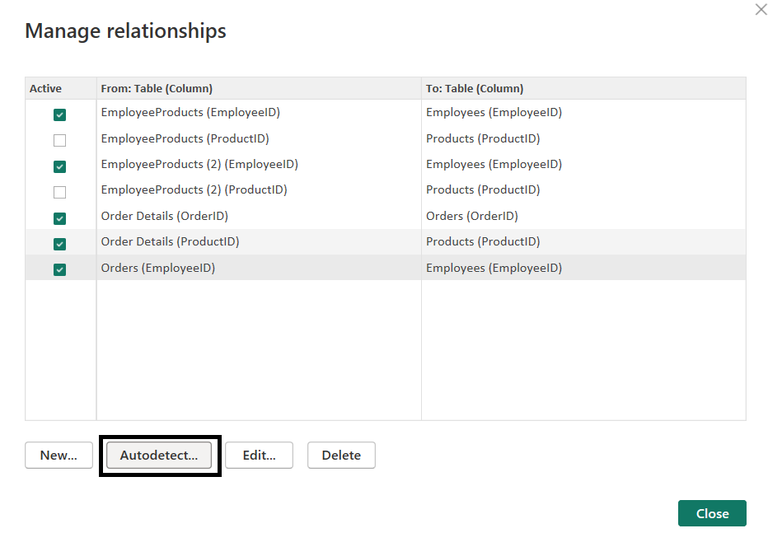Viewport: 768px width, 547px height.
Task: Click the From: Table (Column) header
Action: tap(157, 89)
